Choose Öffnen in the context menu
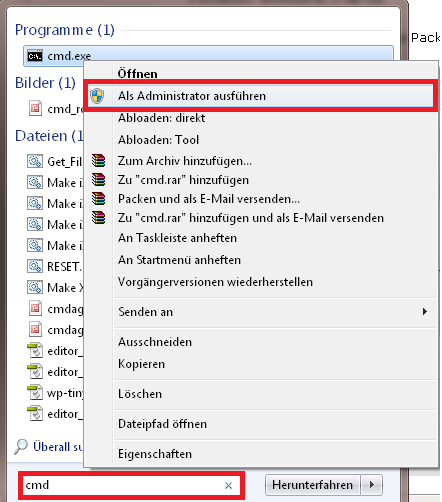The width and height of the screenshot is (442, 502). pyautogui.click(x=137, y=74)
